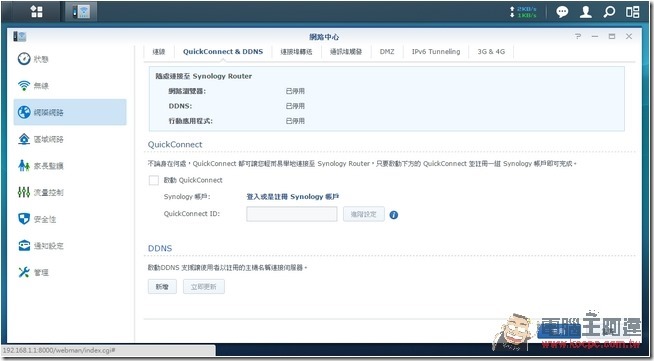Click the QuickConnect ID info icon

(393, 215)
